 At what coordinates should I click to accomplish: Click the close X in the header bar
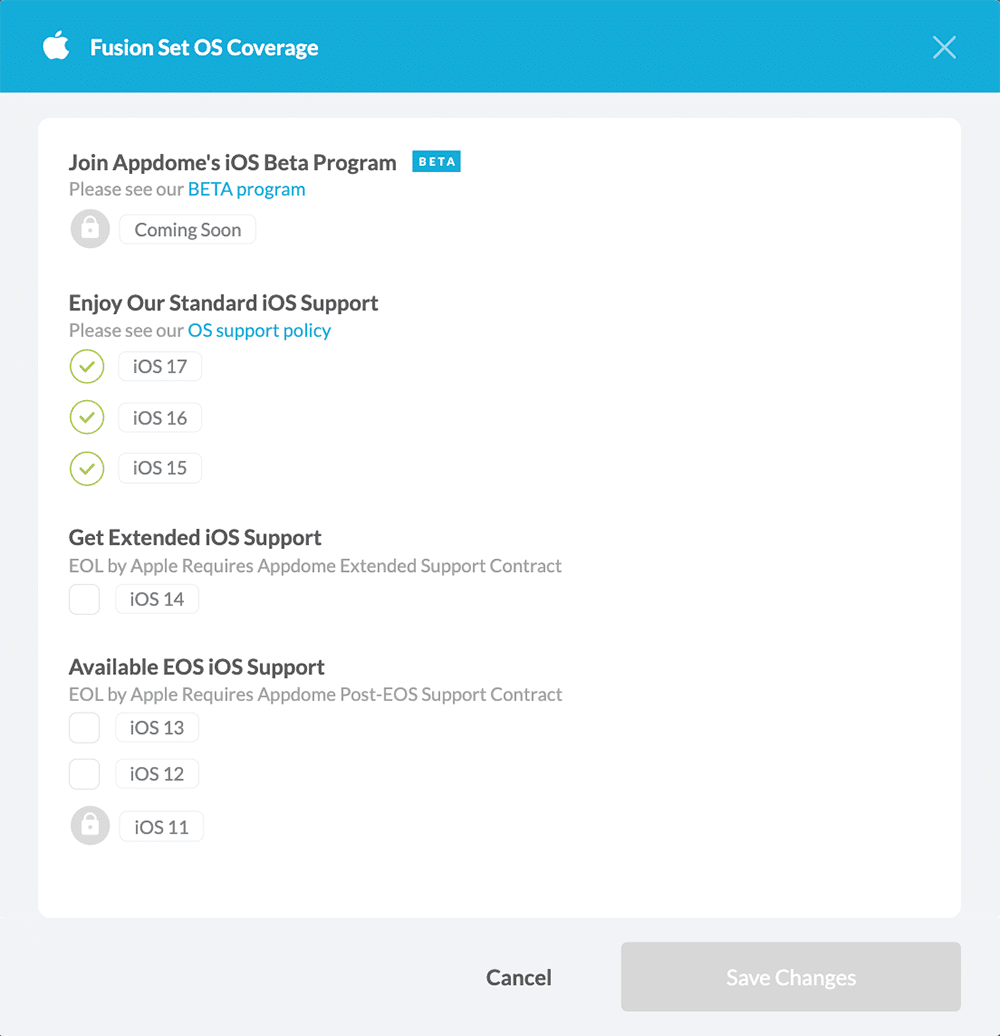944,46
